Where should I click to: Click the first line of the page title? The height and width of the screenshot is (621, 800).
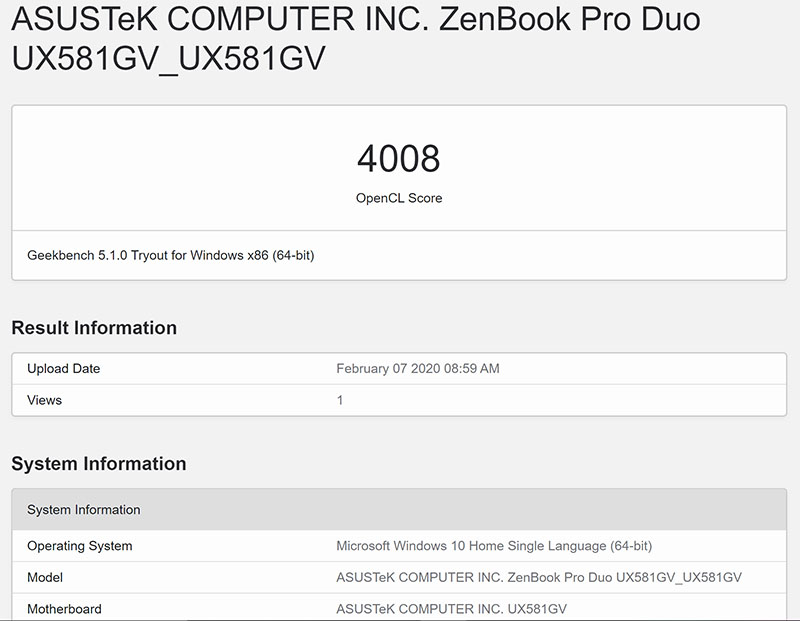(x=356, y=21)
